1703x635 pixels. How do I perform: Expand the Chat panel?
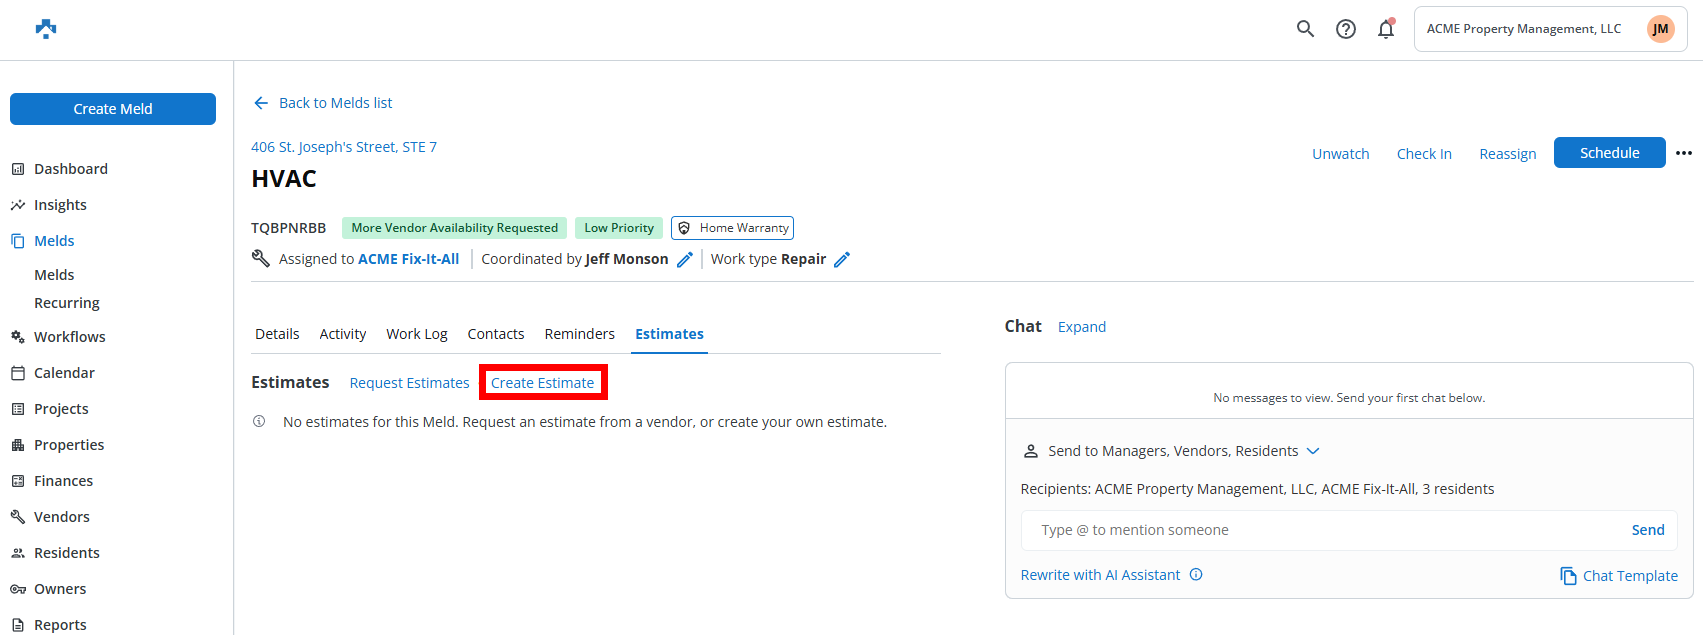pyautogui.click(x=1081, y=327)
